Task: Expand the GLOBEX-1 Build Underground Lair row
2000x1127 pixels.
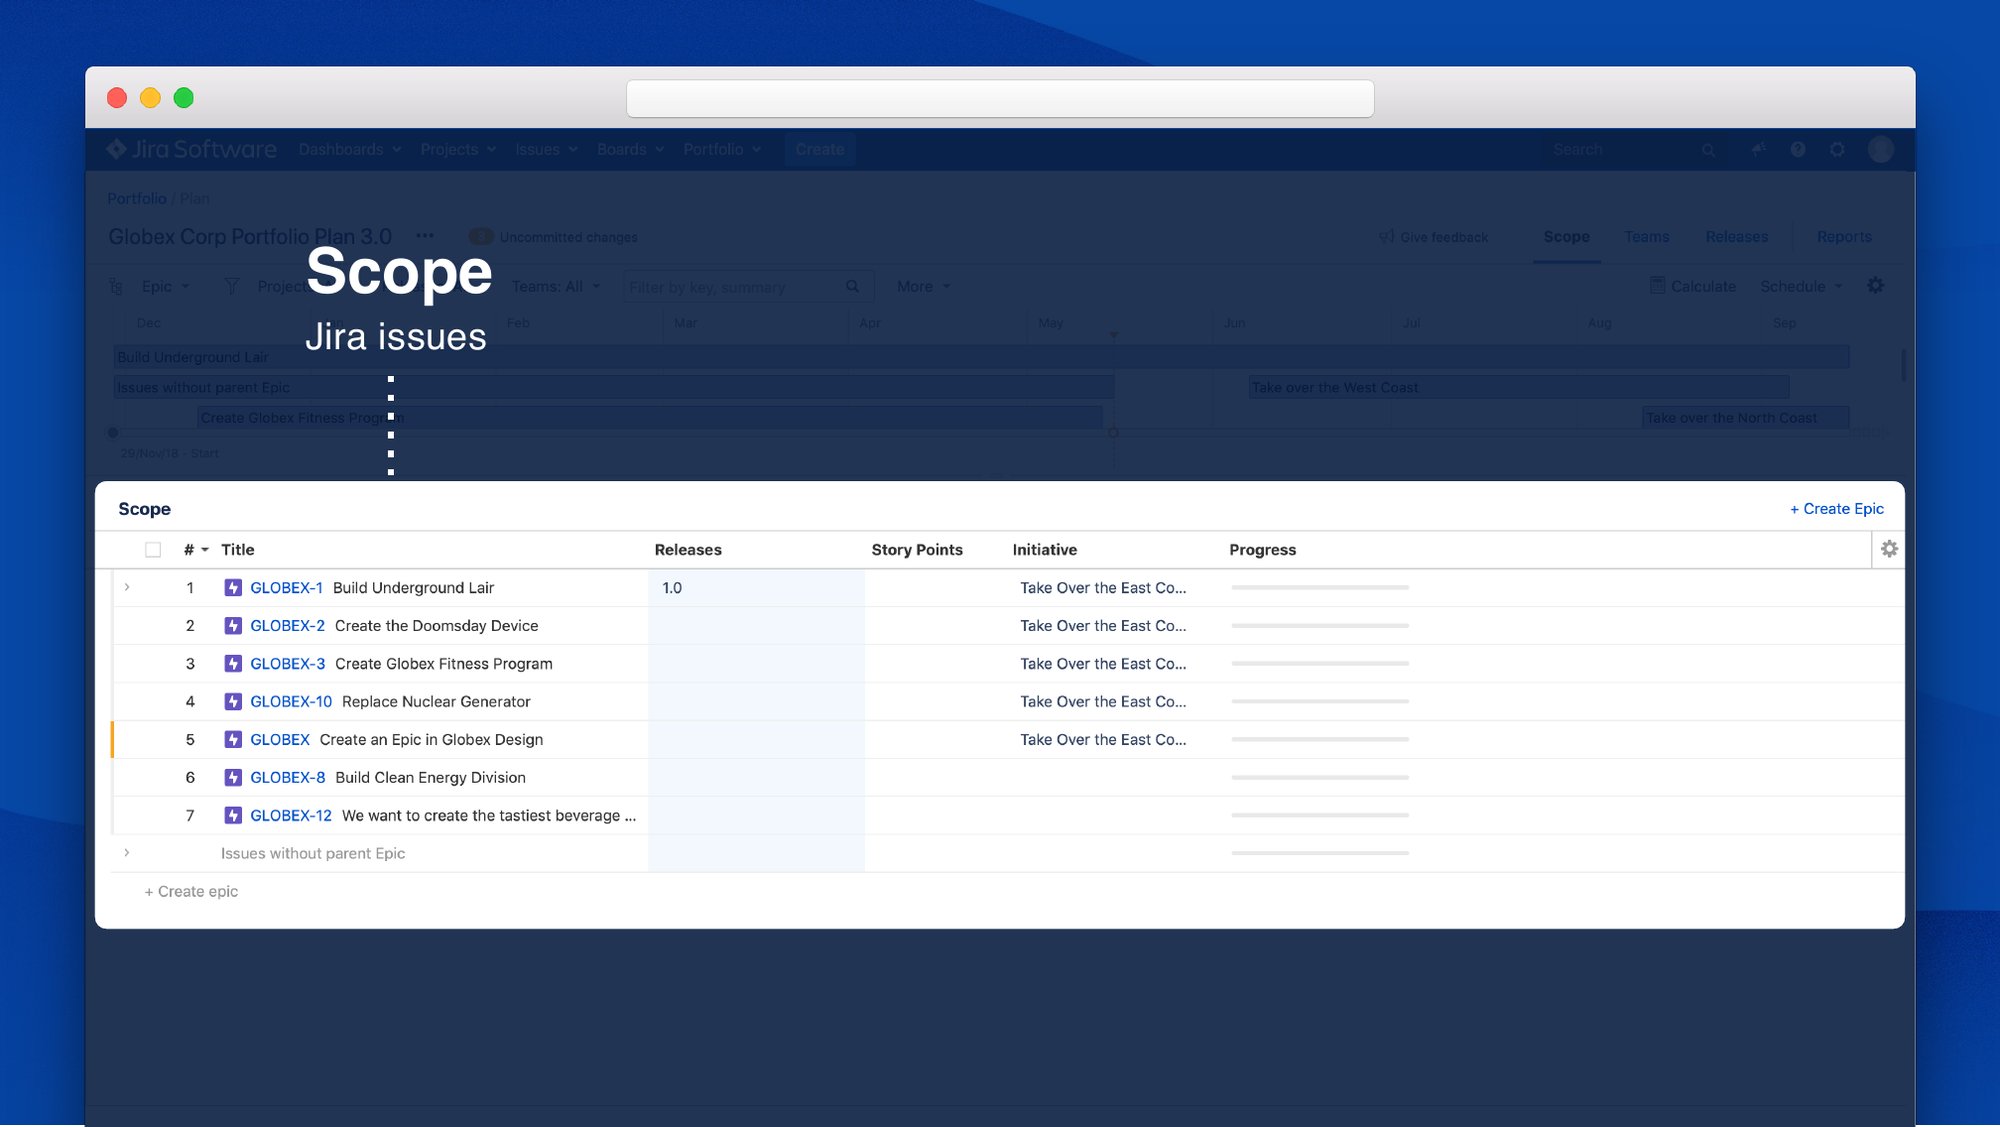Action: 127,587
